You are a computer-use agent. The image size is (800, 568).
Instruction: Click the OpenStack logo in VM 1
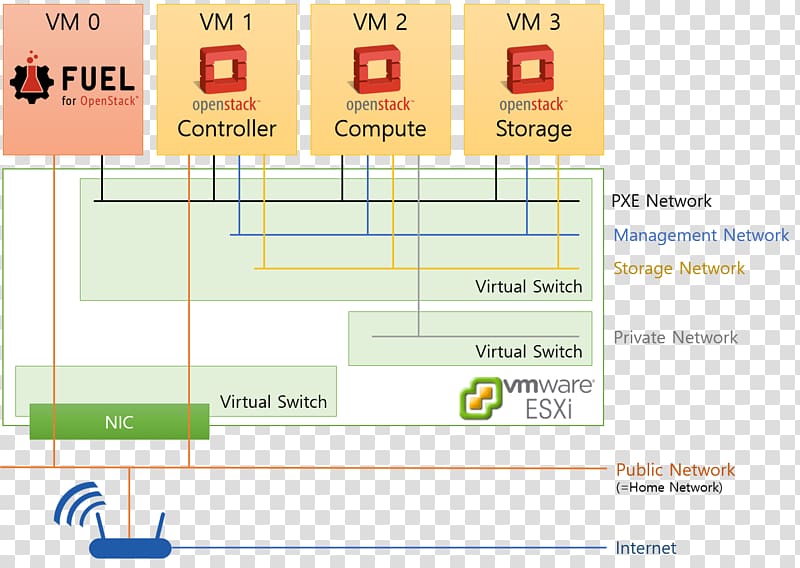[x=226, y=79]
